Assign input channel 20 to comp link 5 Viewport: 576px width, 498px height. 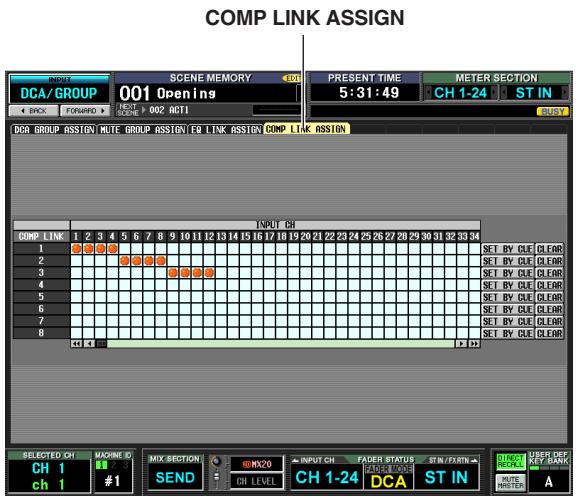tap(306, 297)
